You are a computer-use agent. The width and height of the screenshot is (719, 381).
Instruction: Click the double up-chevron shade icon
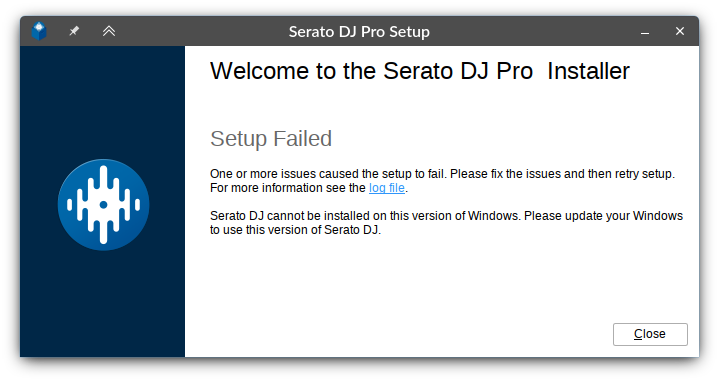click(109, 31)
